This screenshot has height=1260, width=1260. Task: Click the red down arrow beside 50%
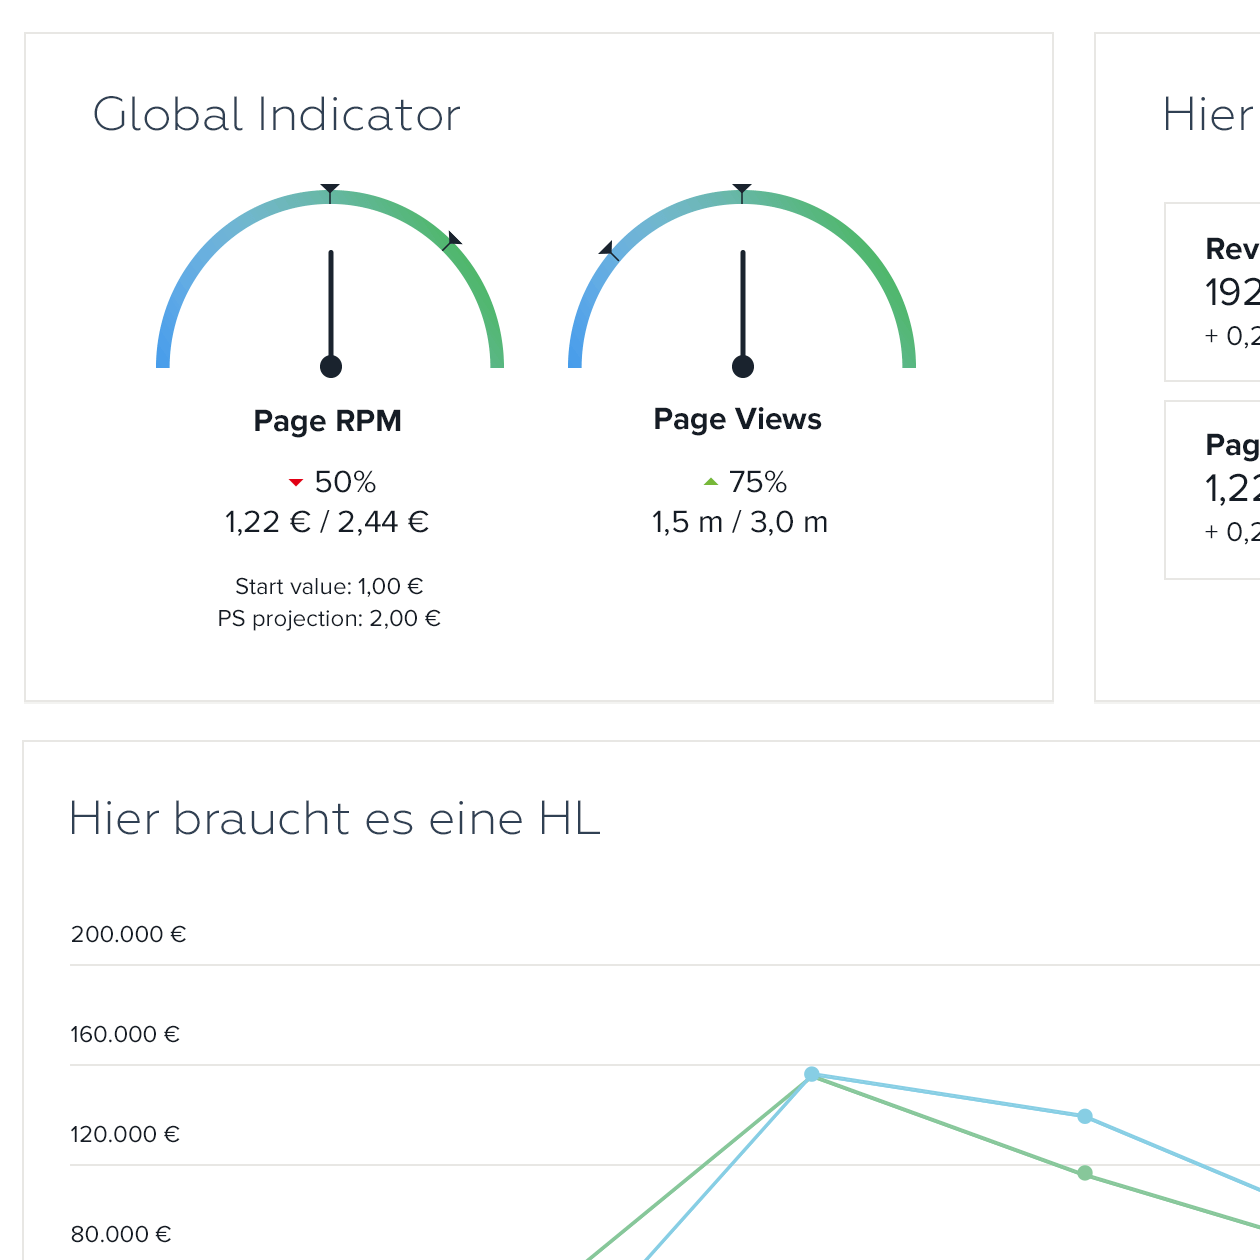click(295, 483)
